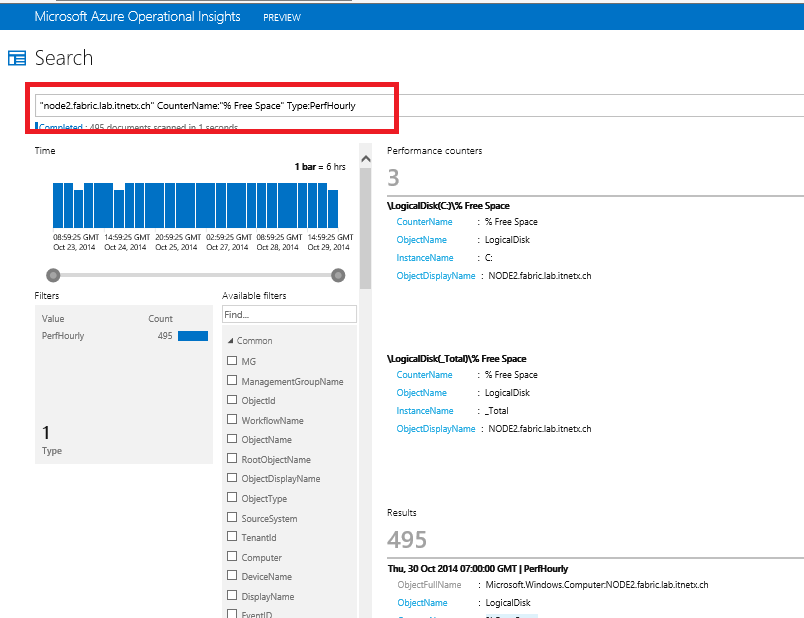The height and width of the screenshot is (618, 804).
Task: Check the DisplayName filter checkbox
Action: [232, 595]
